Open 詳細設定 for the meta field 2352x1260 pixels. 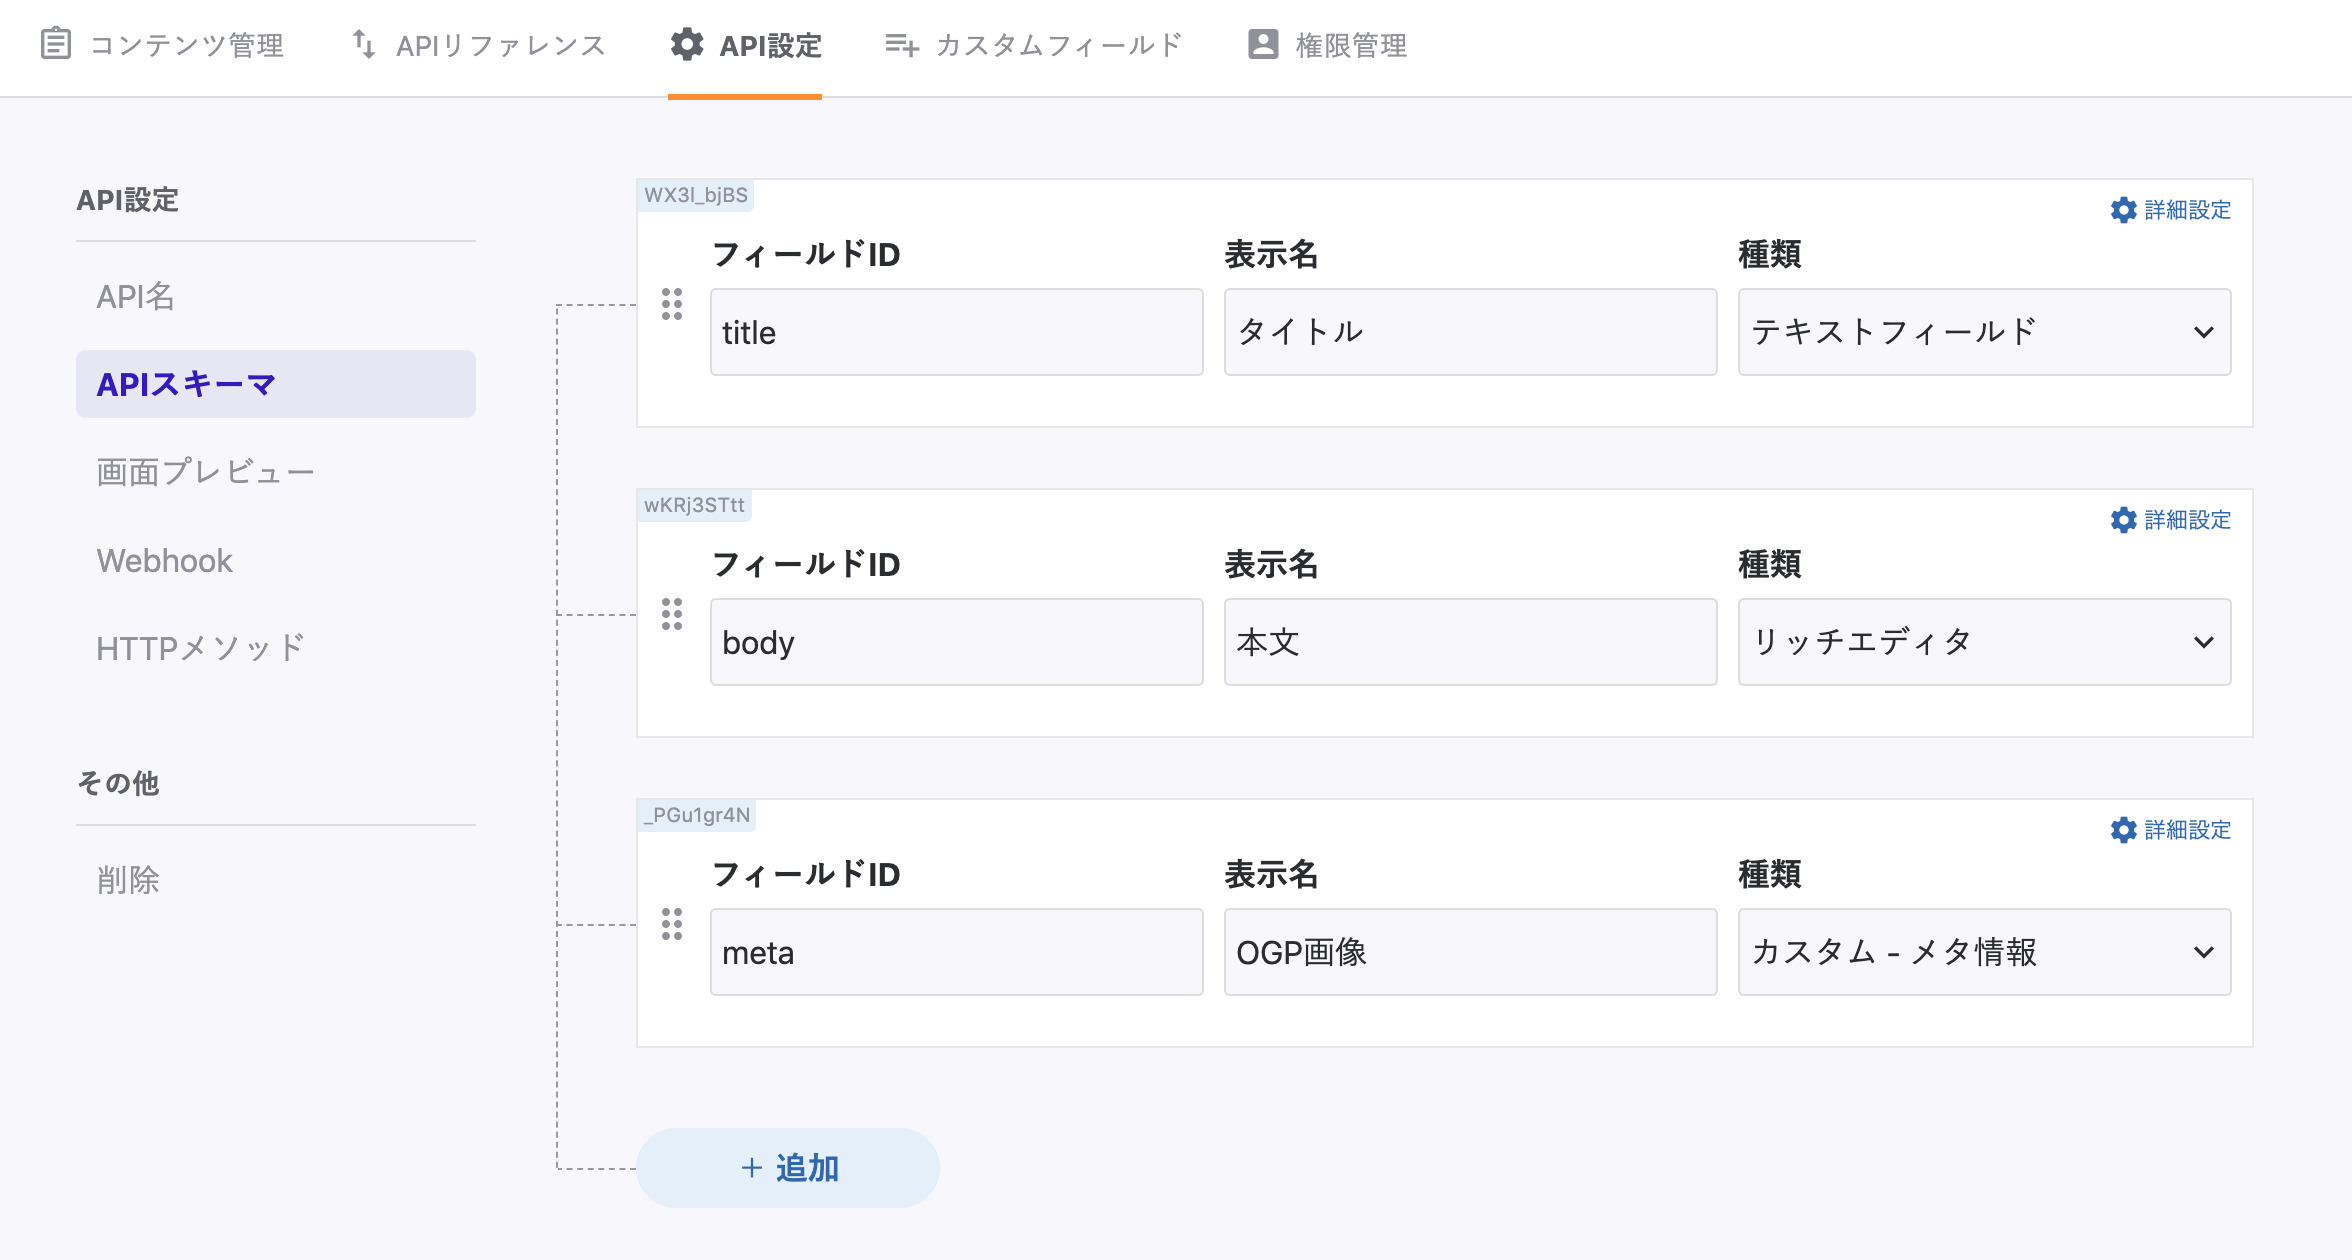[x=2171, y=830]
